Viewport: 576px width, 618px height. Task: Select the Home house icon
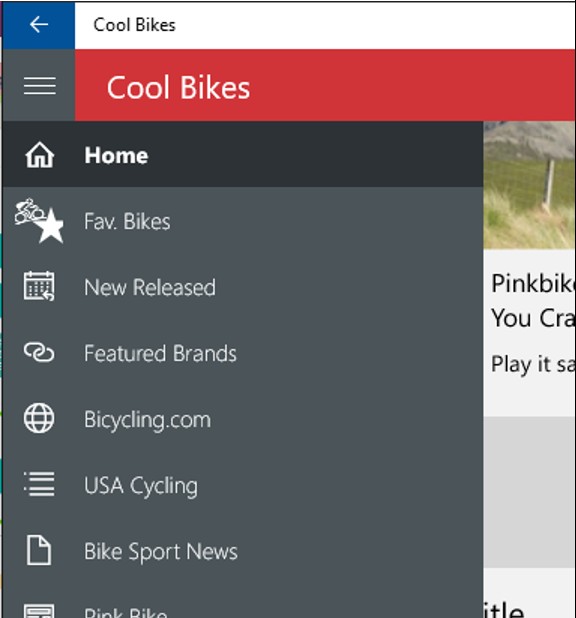[x=39, y=155]
